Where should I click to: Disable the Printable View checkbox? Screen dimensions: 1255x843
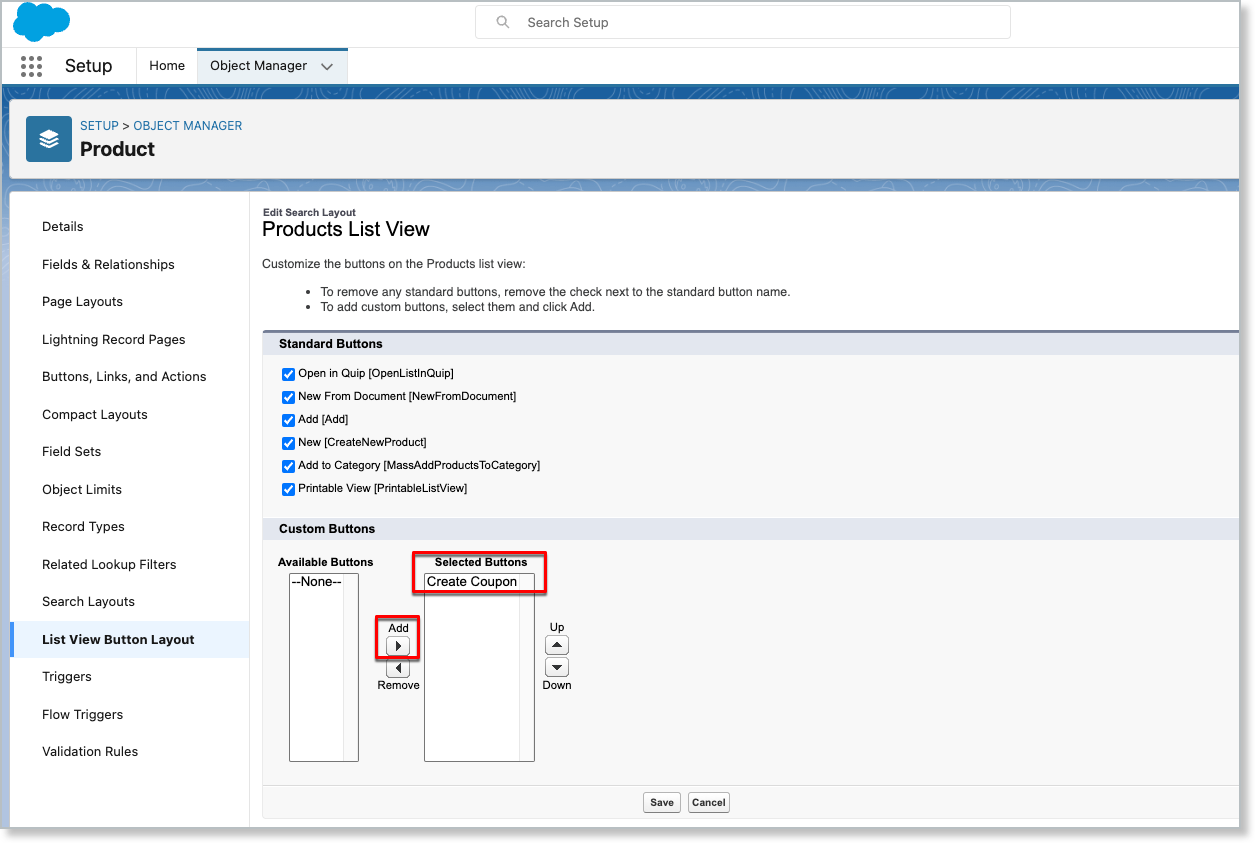[x=289, y=489]
